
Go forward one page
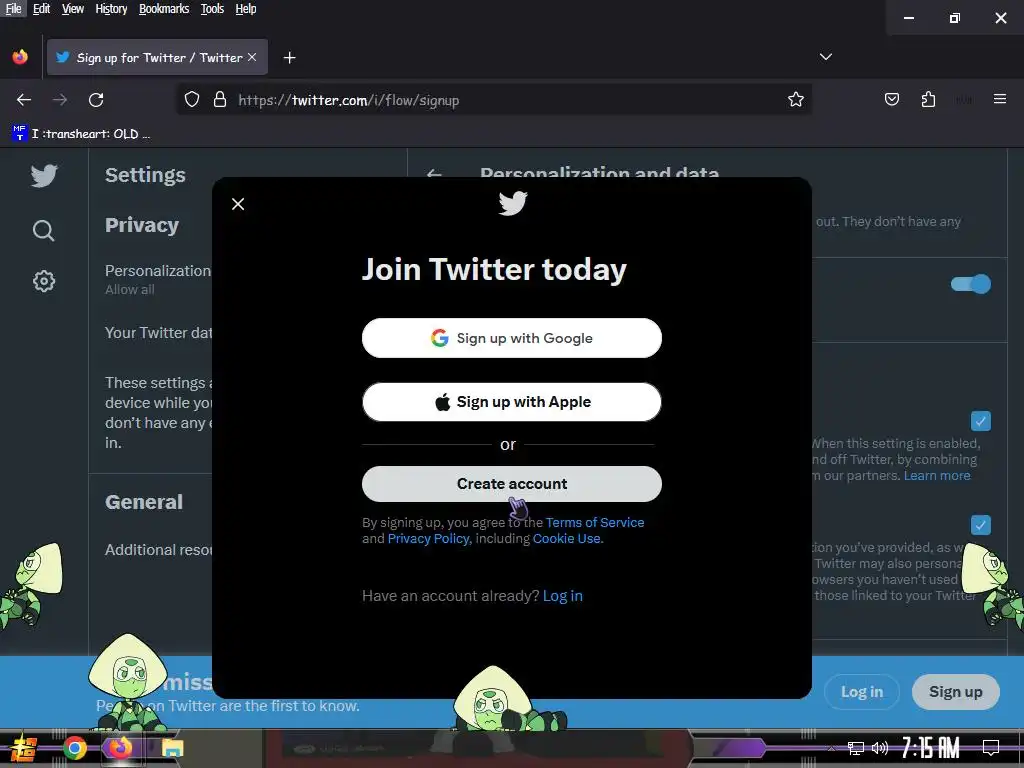pos(60,99)
